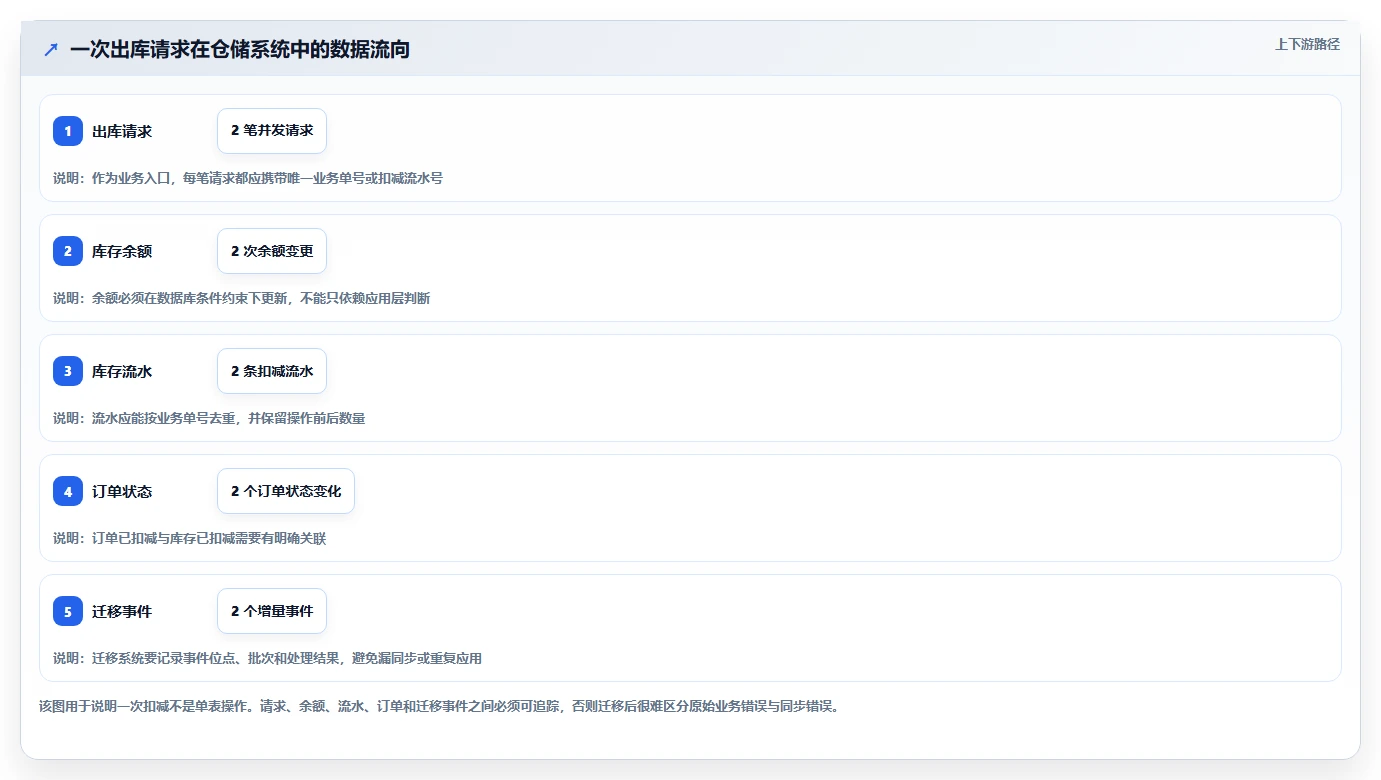Click the note about 数据库条件约束下更新
The width and height of the screenshot is (1381, 780).
(242, 298)
